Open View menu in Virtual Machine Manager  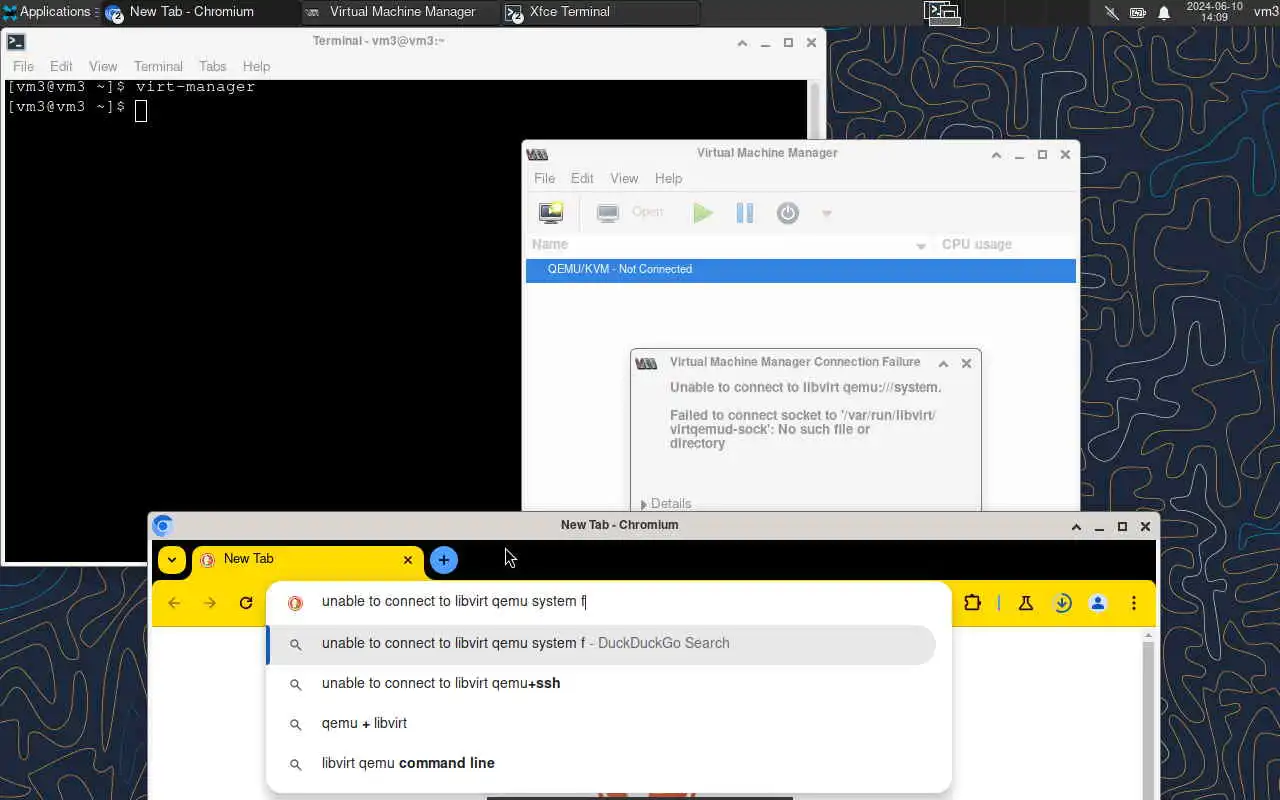point(624,178)
